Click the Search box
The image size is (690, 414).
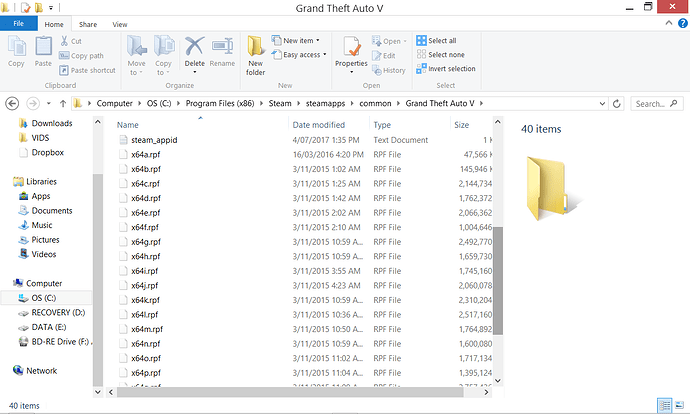point(657,104)
